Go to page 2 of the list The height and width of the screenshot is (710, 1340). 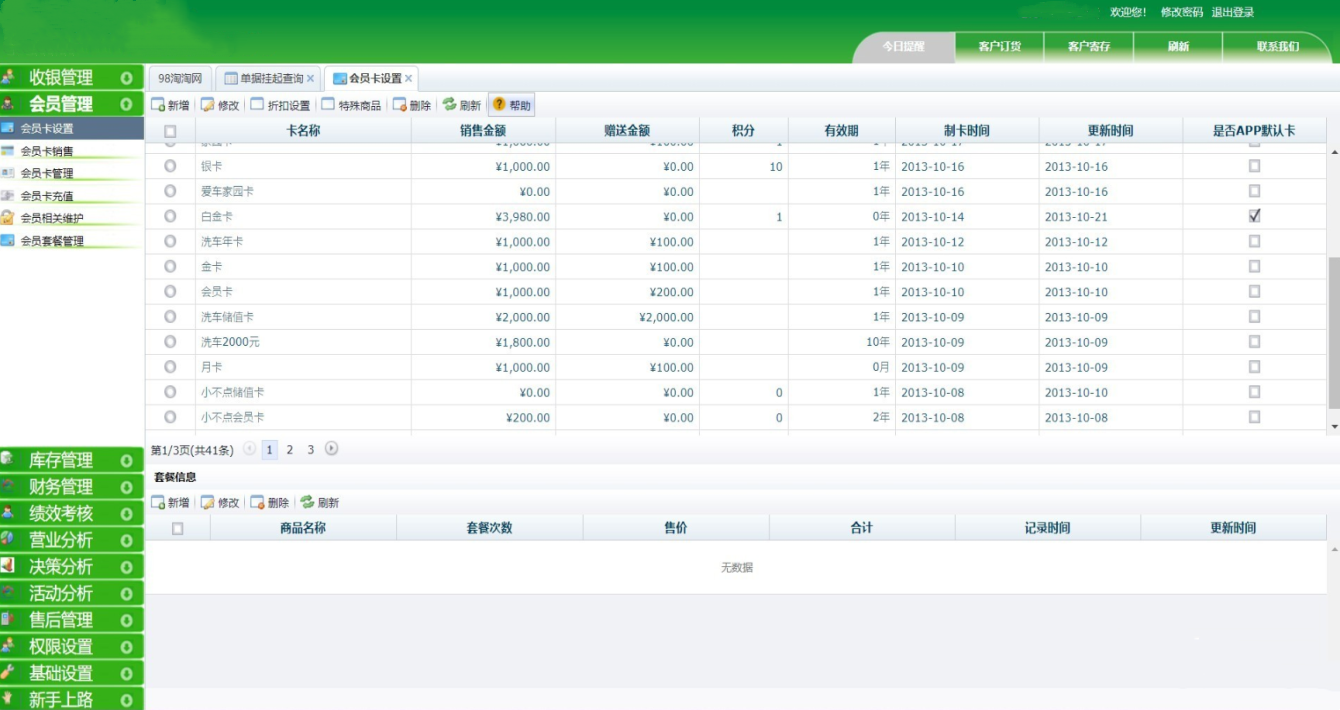point(290,450)
